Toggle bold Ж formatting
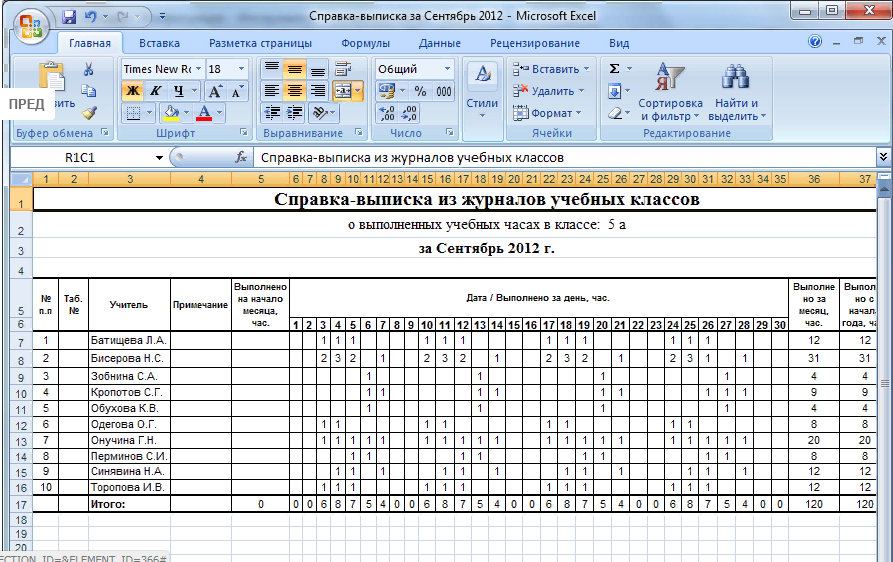The height and width of the screenshot is (562, 893). (x=133, y=91)
